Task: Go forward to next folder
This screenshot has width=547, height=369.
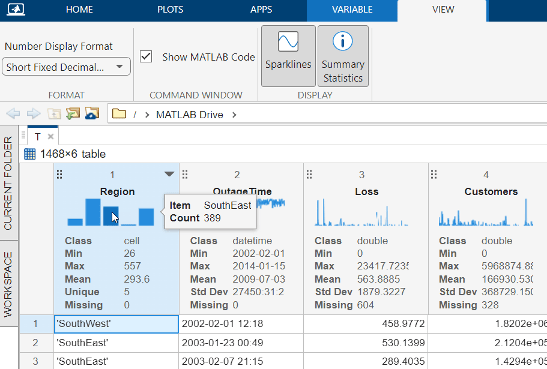Action: click(x=33, y=114)
